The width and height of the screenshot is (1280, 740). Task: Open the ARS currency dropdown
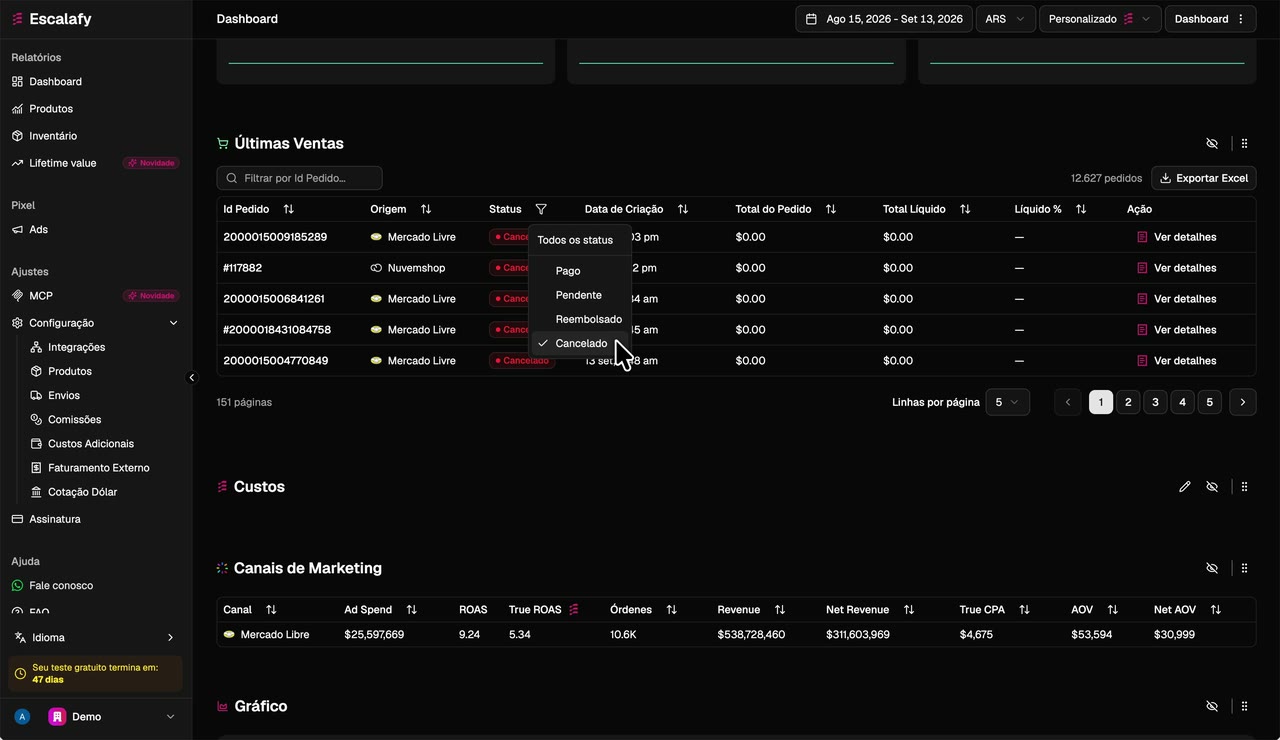[1005, 19]
